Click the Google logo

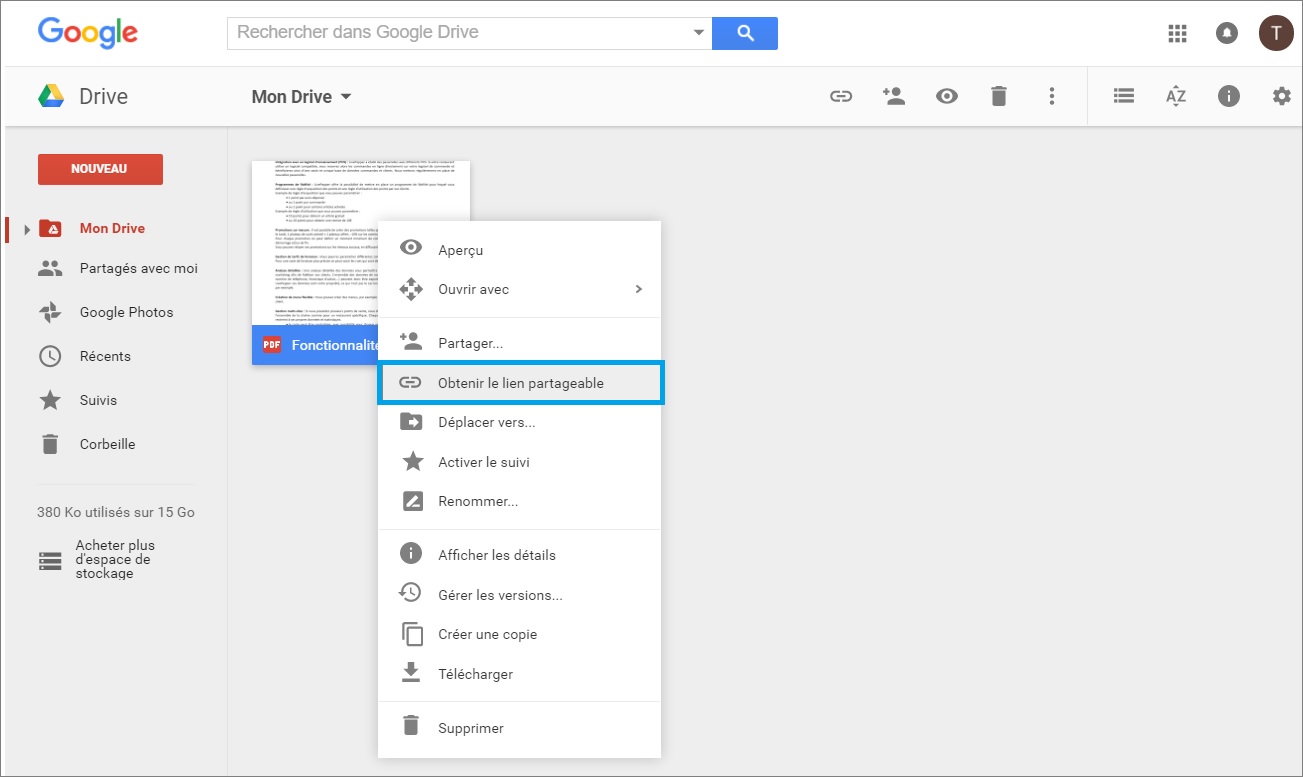pos(88,32)
